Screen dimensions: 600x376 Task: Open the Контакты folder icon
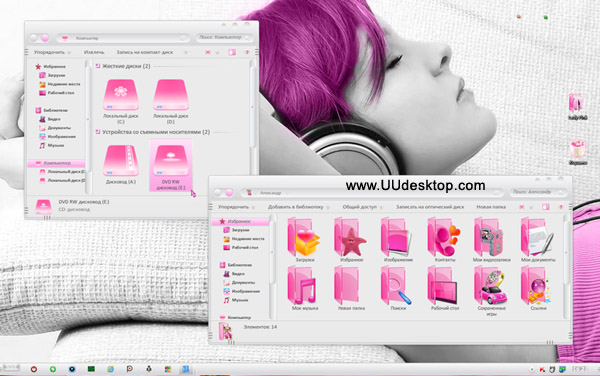point(444,237)
